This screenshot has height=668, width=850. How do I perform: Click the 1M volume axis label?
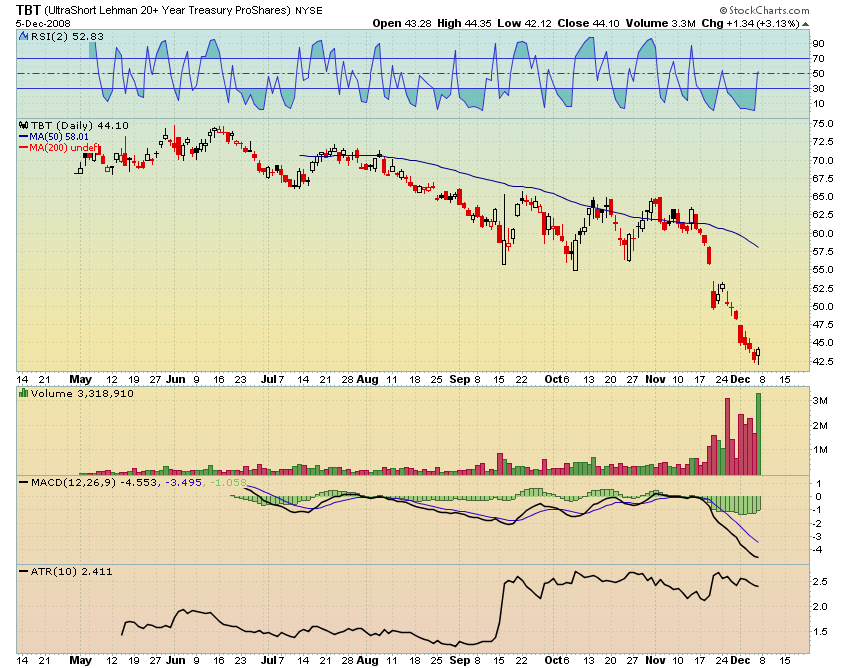click(820, 449)
